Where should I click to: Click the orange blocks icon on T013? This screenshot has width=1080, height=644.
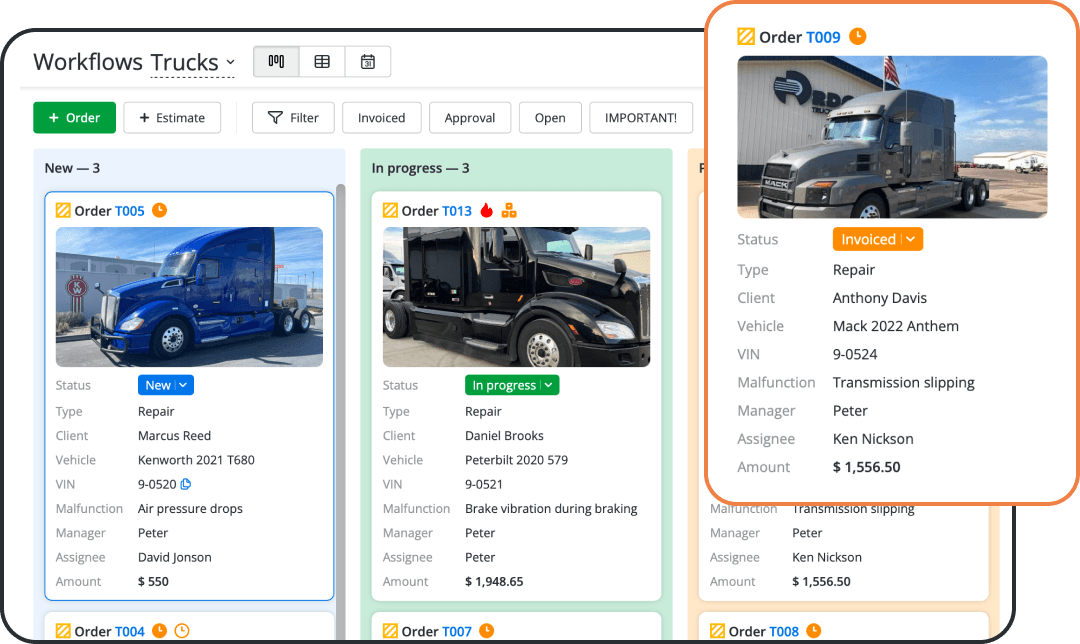509,210
